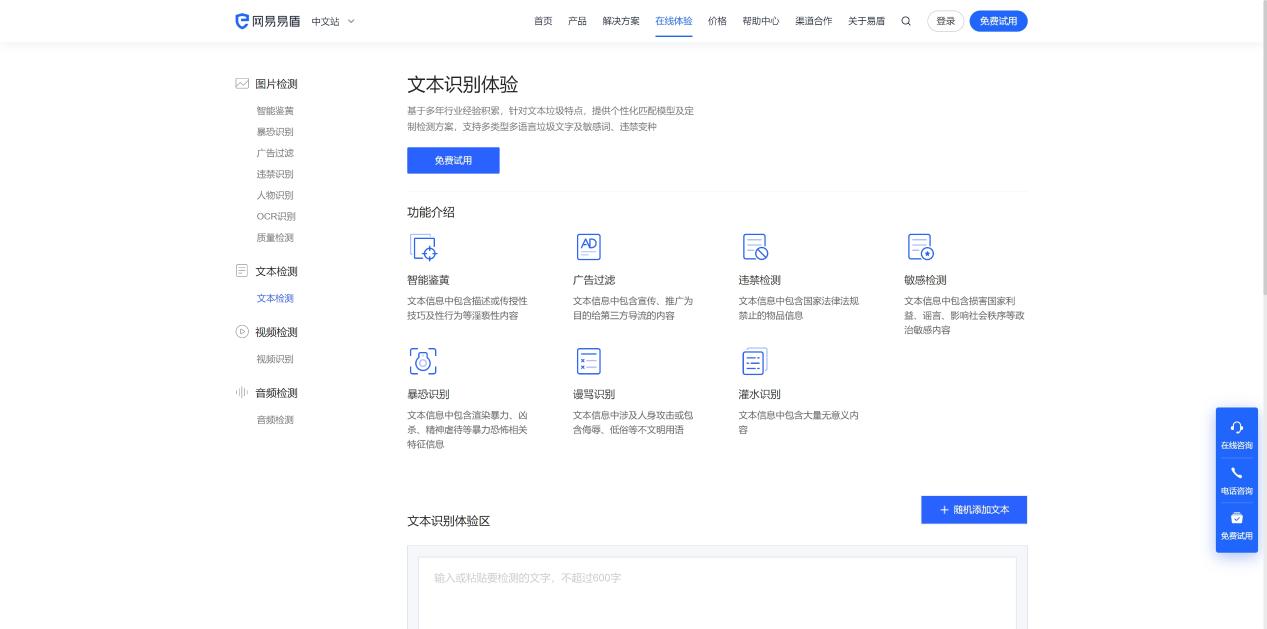Click the 文本检测 section icon
Screen dimensions: 1267x629
[x=242, y=271]
